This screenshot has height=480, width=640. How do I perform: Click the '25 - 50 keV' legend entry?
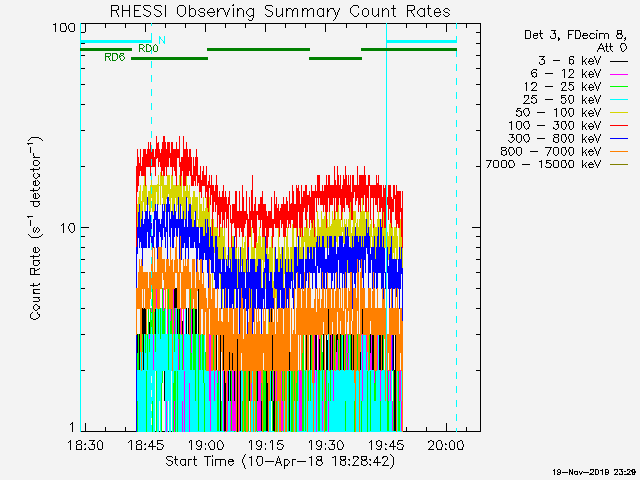(x=562, y=99)
